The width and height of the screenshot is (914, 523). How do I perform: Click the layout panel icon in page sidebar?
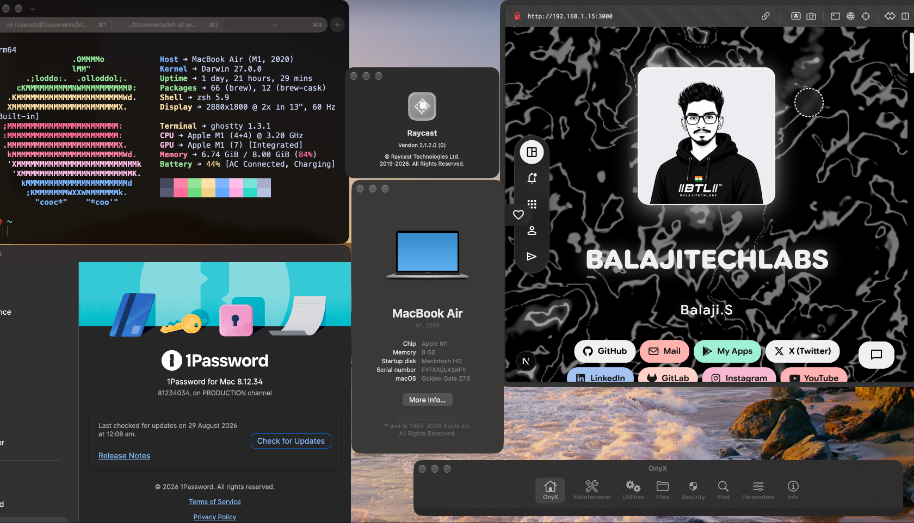pos(532,152)
